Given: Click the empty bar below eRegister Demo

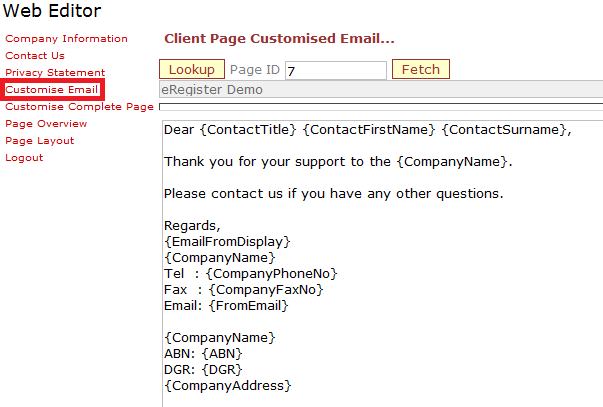Looking at the screenshot, I should [x=380, y=105].
